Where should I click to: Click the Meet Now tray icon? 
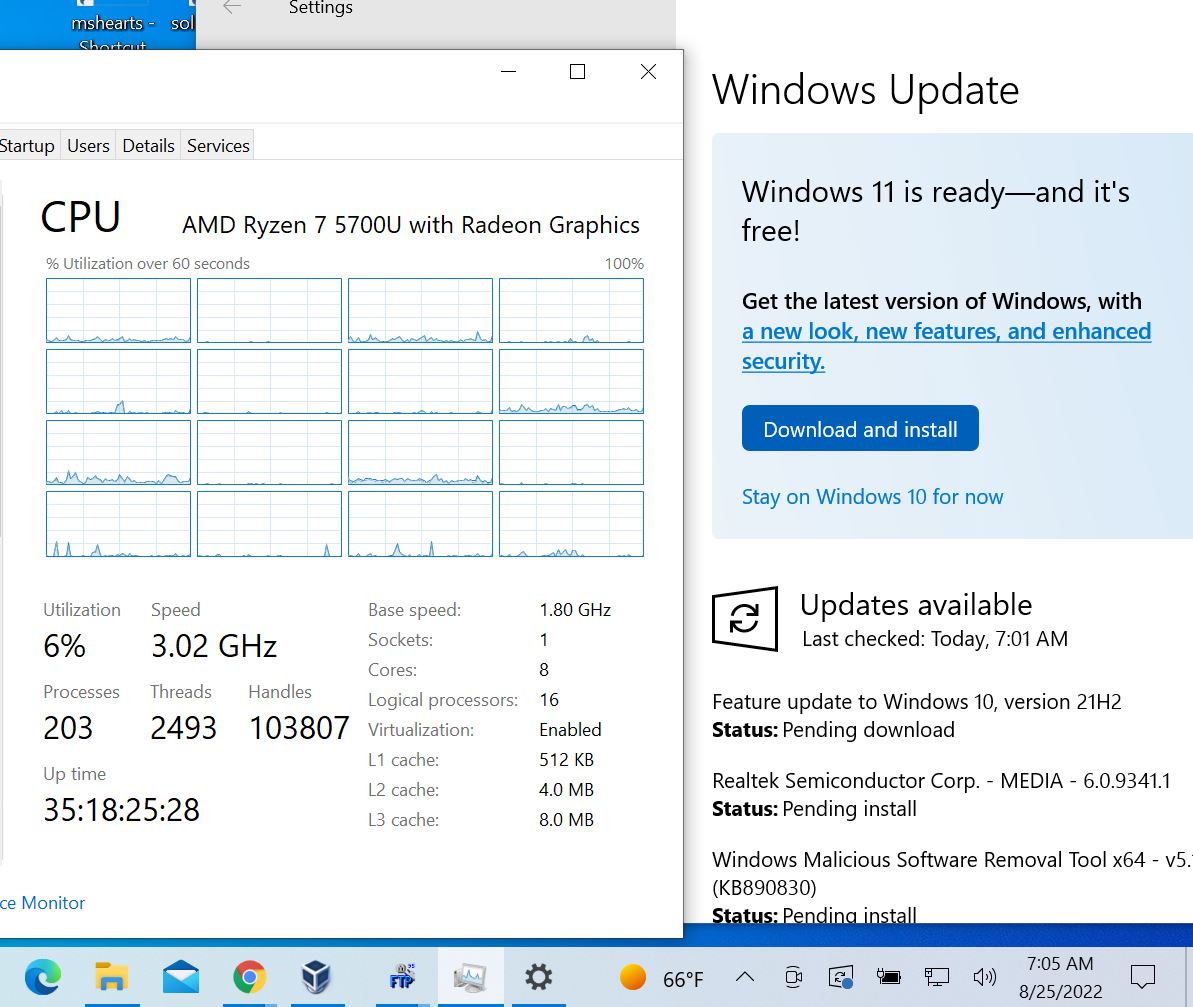pos(794,977)
